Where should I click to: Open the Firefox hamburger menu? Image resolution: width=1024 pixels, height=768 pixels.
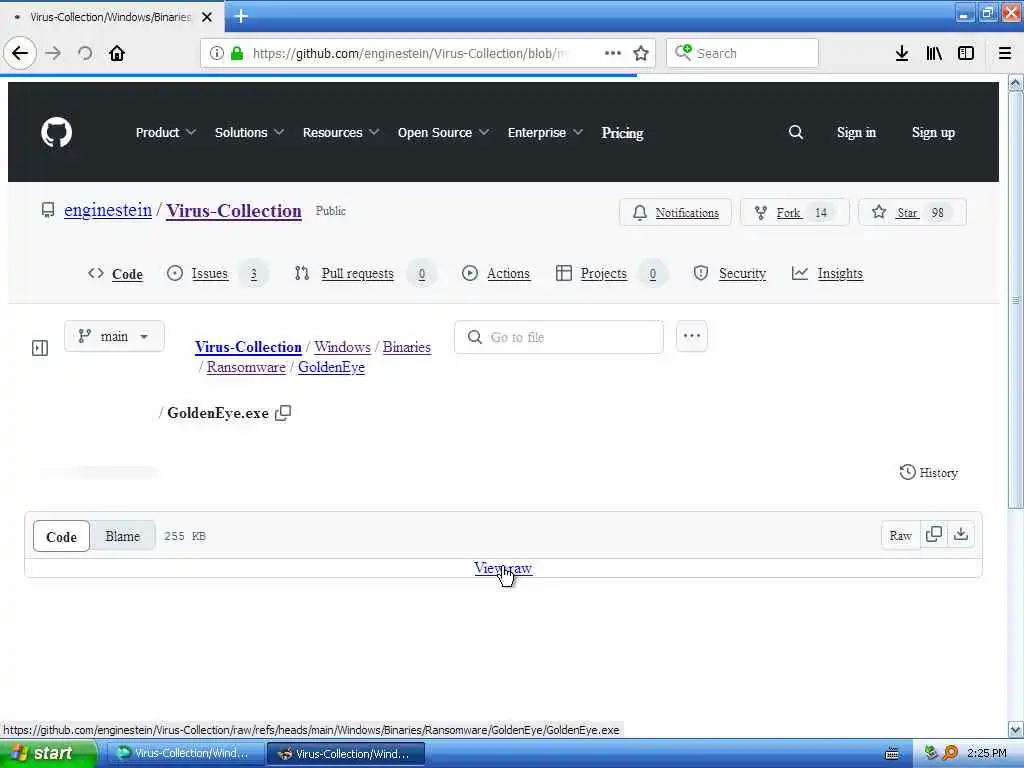click(1005, 53)
